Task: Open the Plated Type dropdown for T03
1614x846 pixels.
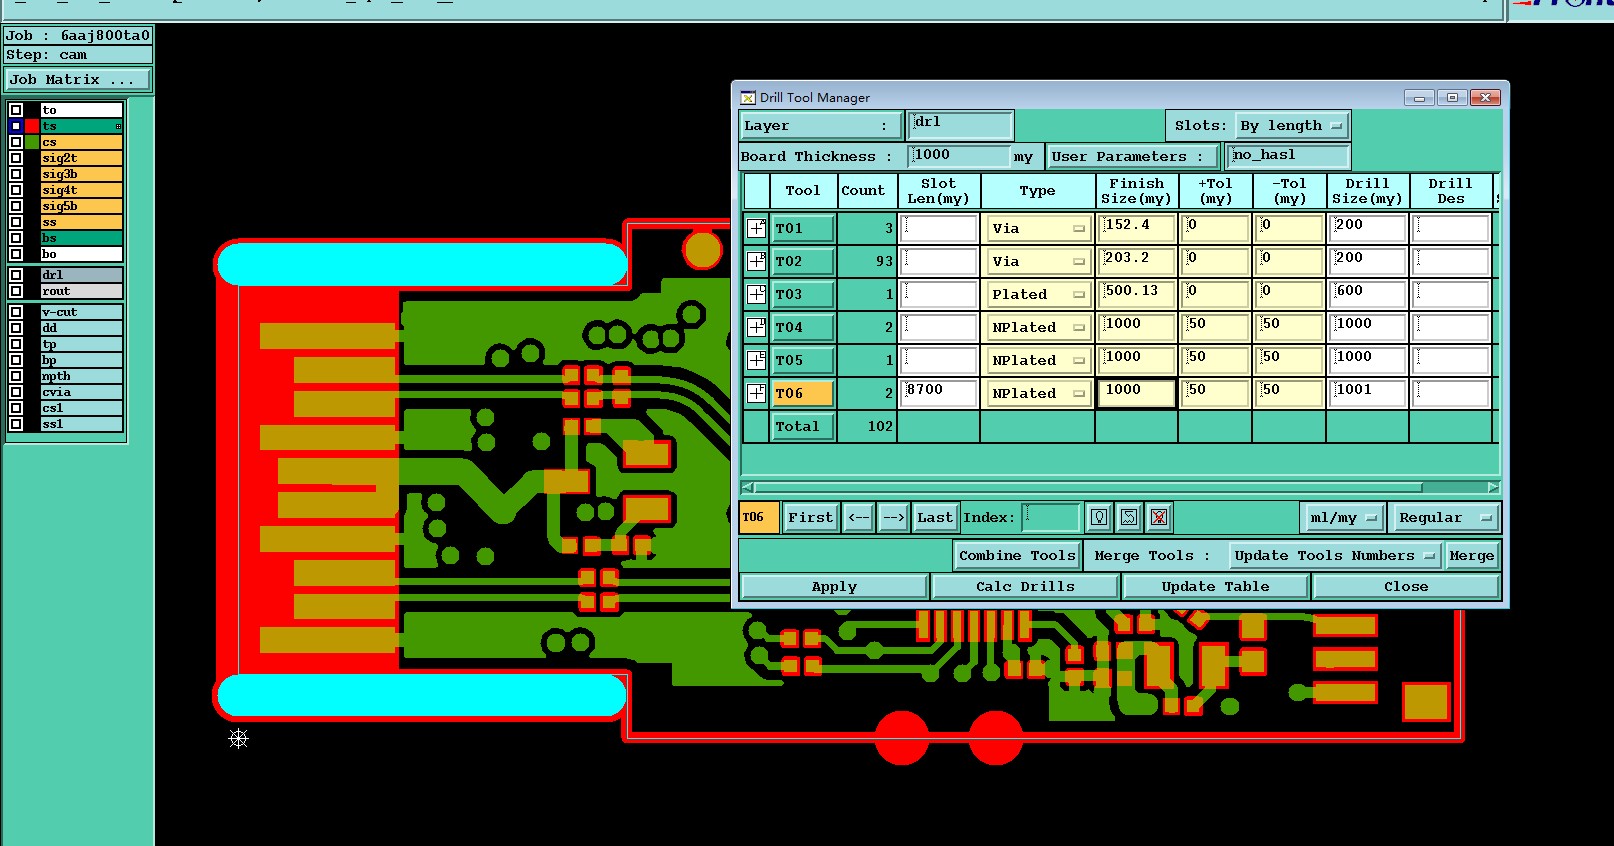Action: pos(1038,294)
